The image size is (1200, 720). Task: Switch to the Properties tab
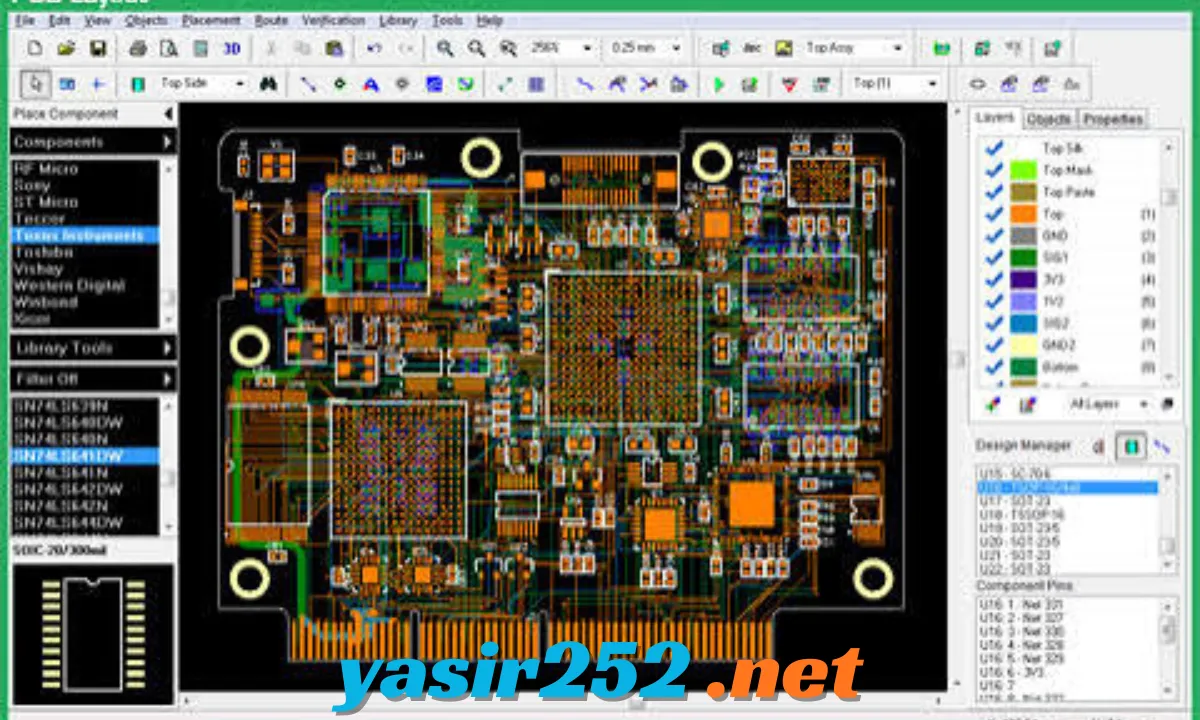coord(1113,119)
